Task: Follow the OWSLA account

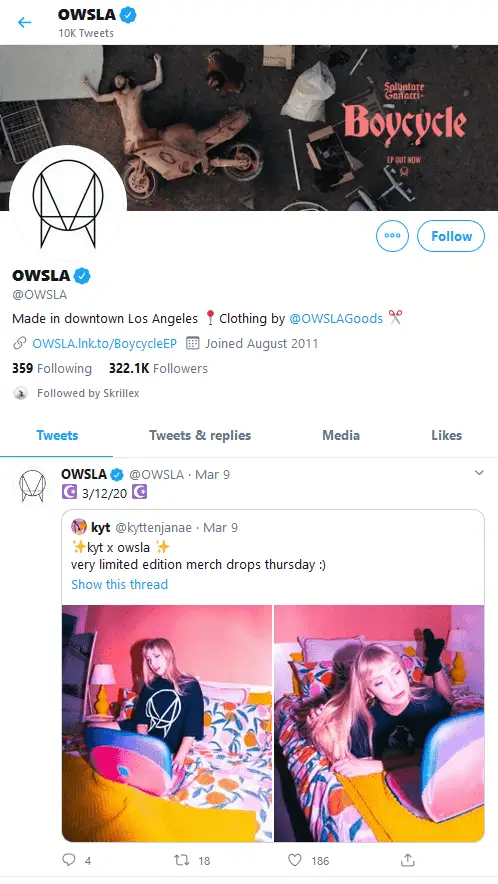Action: pyautogui.click(x=451, y=236)
